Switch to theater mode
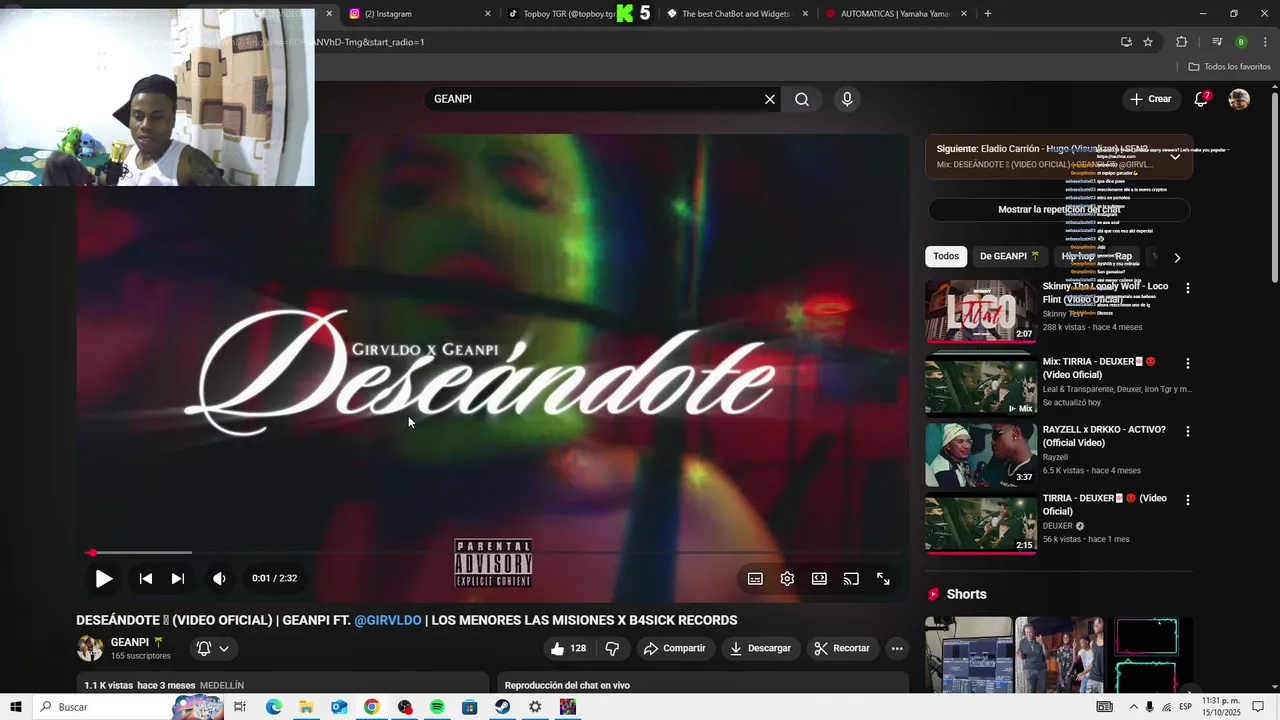This screenshot has height=720, width=1280. click(819, 579)
